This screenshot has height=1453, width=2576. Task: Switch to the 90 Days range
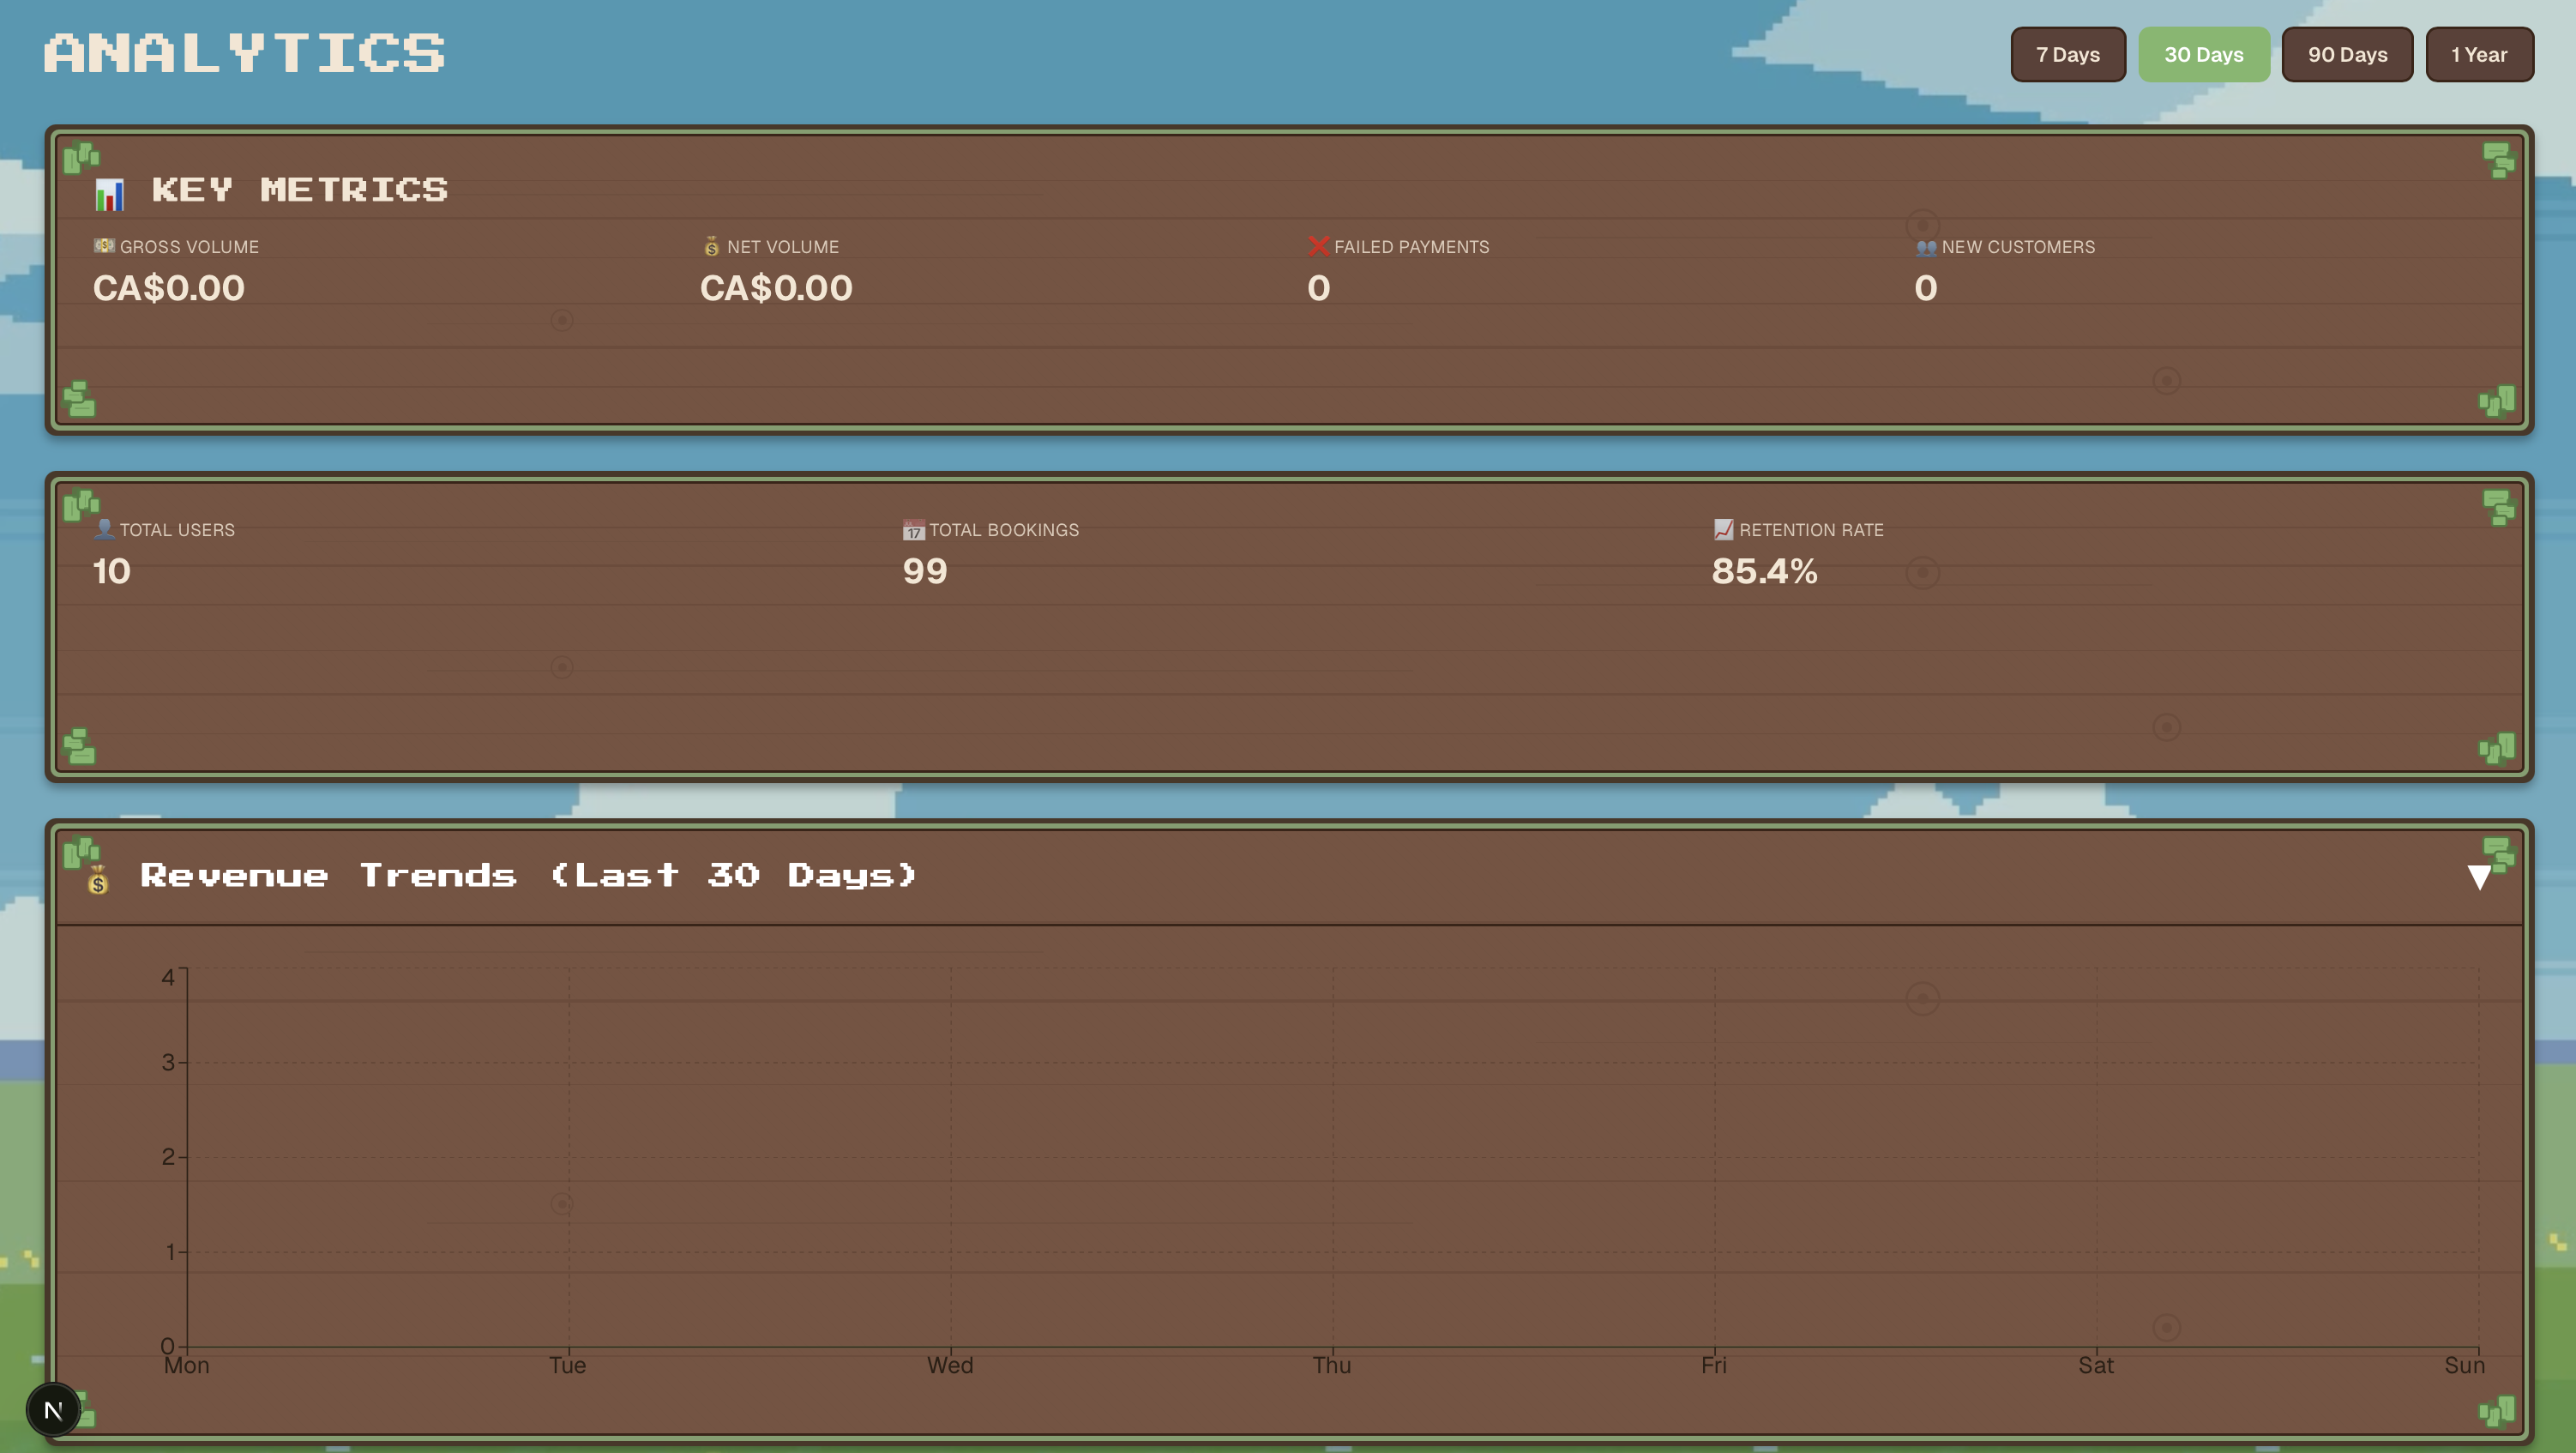pyautogui.click(x=2347, y=55)
